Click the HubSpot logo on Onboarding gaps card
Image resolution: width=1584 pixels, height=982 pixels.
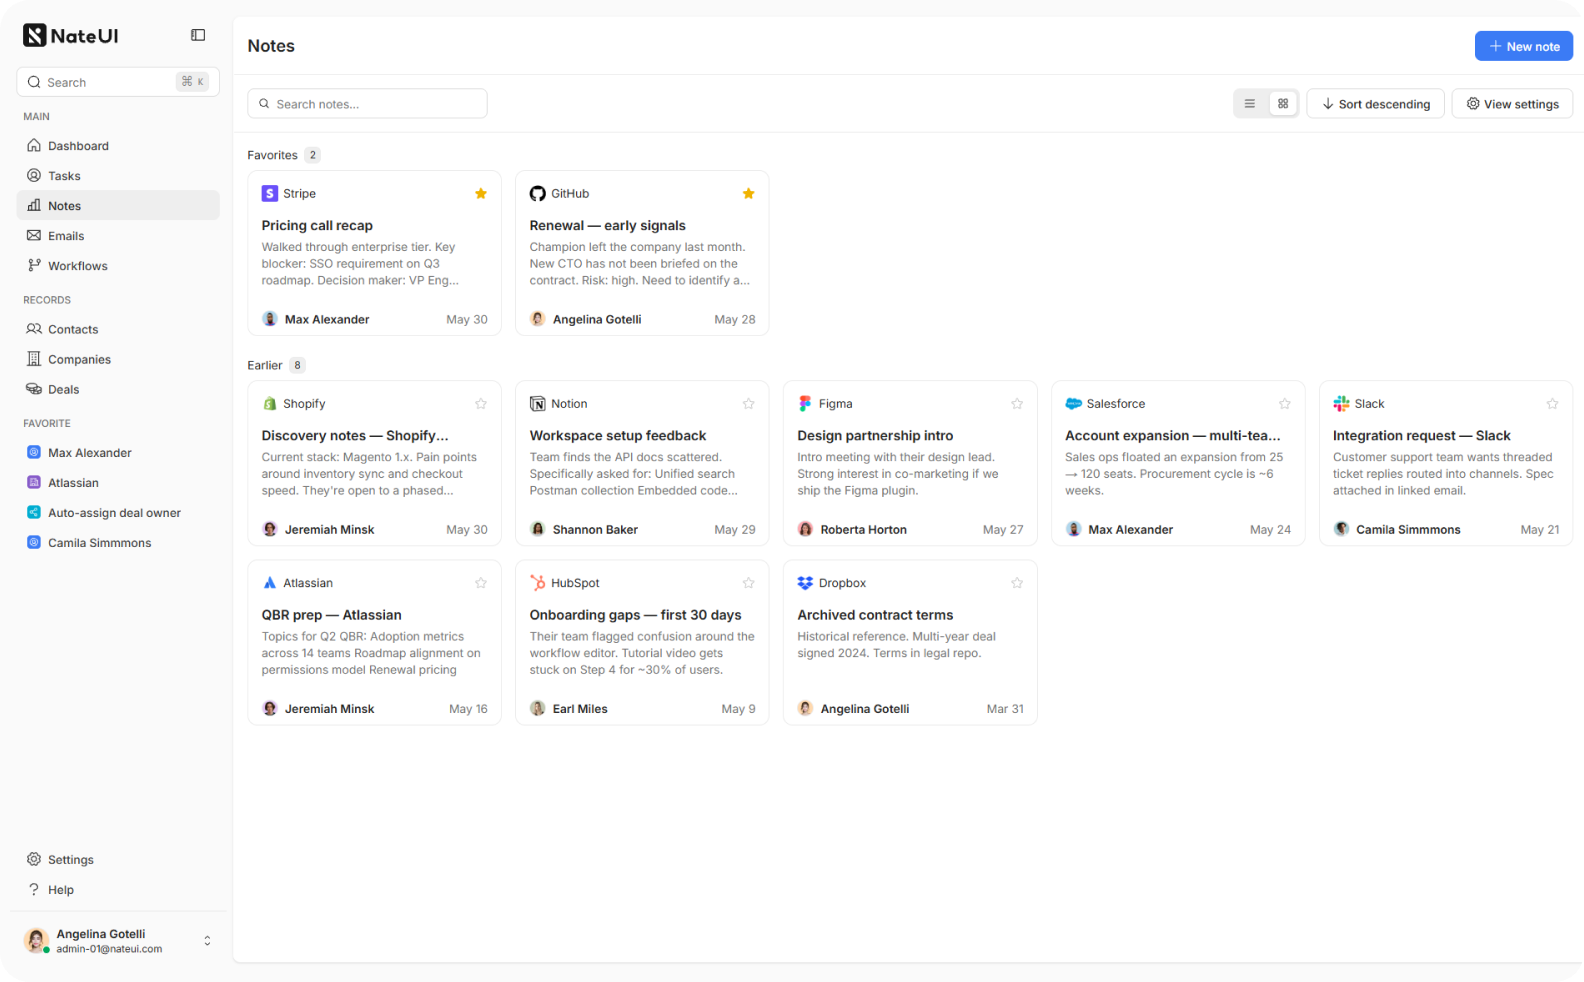[x=538, y=583]
